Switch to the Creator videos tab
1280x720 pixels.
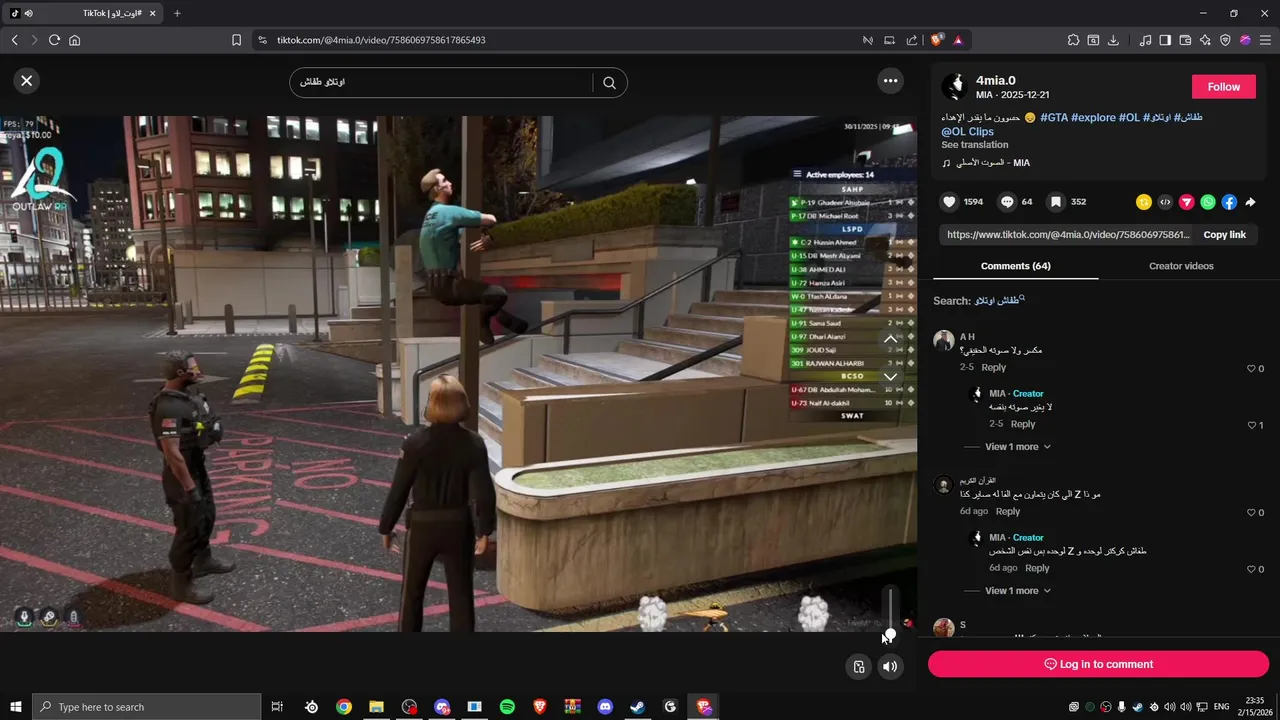coord(1181,266)
